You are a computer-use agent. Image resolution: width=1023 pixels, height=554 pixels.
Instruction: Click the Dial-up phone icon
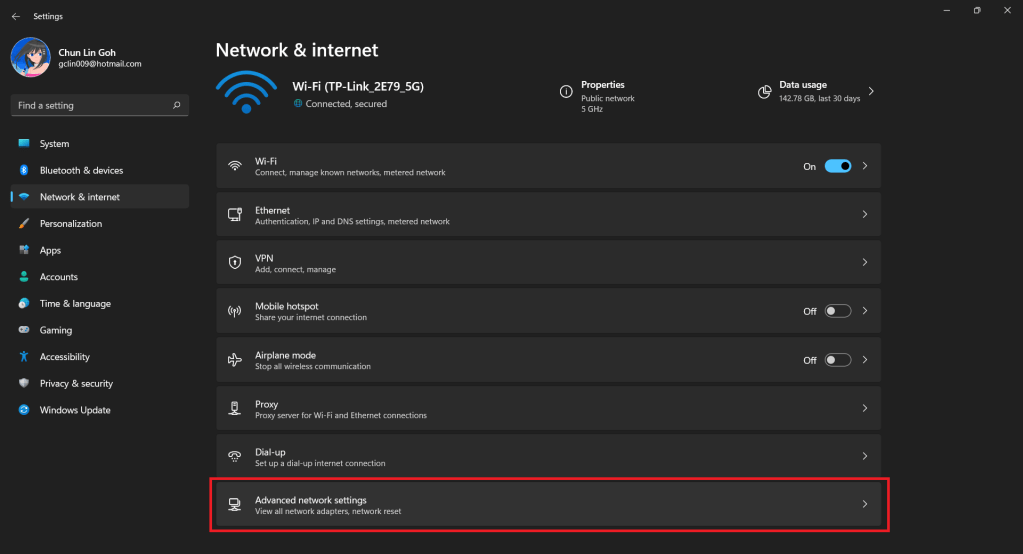[x=235, y=457]
